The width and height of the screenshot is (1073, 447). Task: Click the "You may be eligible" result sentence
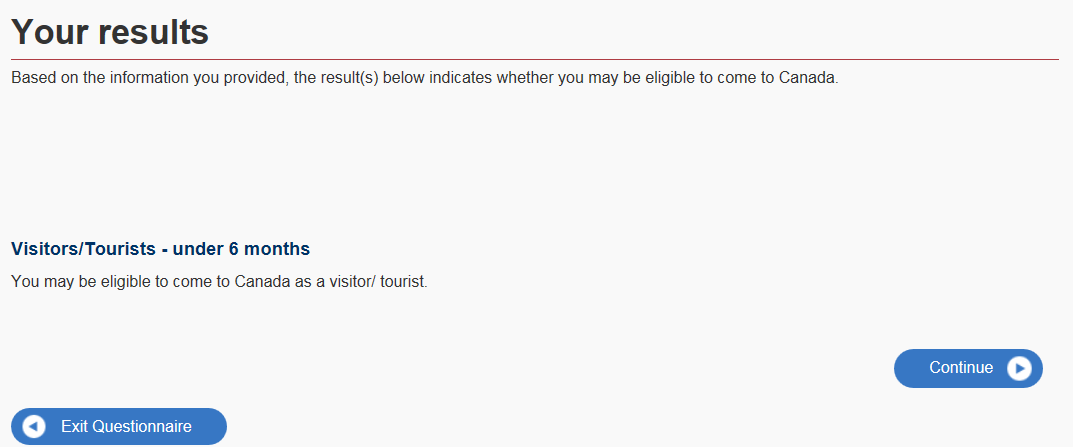coord(219,282)
